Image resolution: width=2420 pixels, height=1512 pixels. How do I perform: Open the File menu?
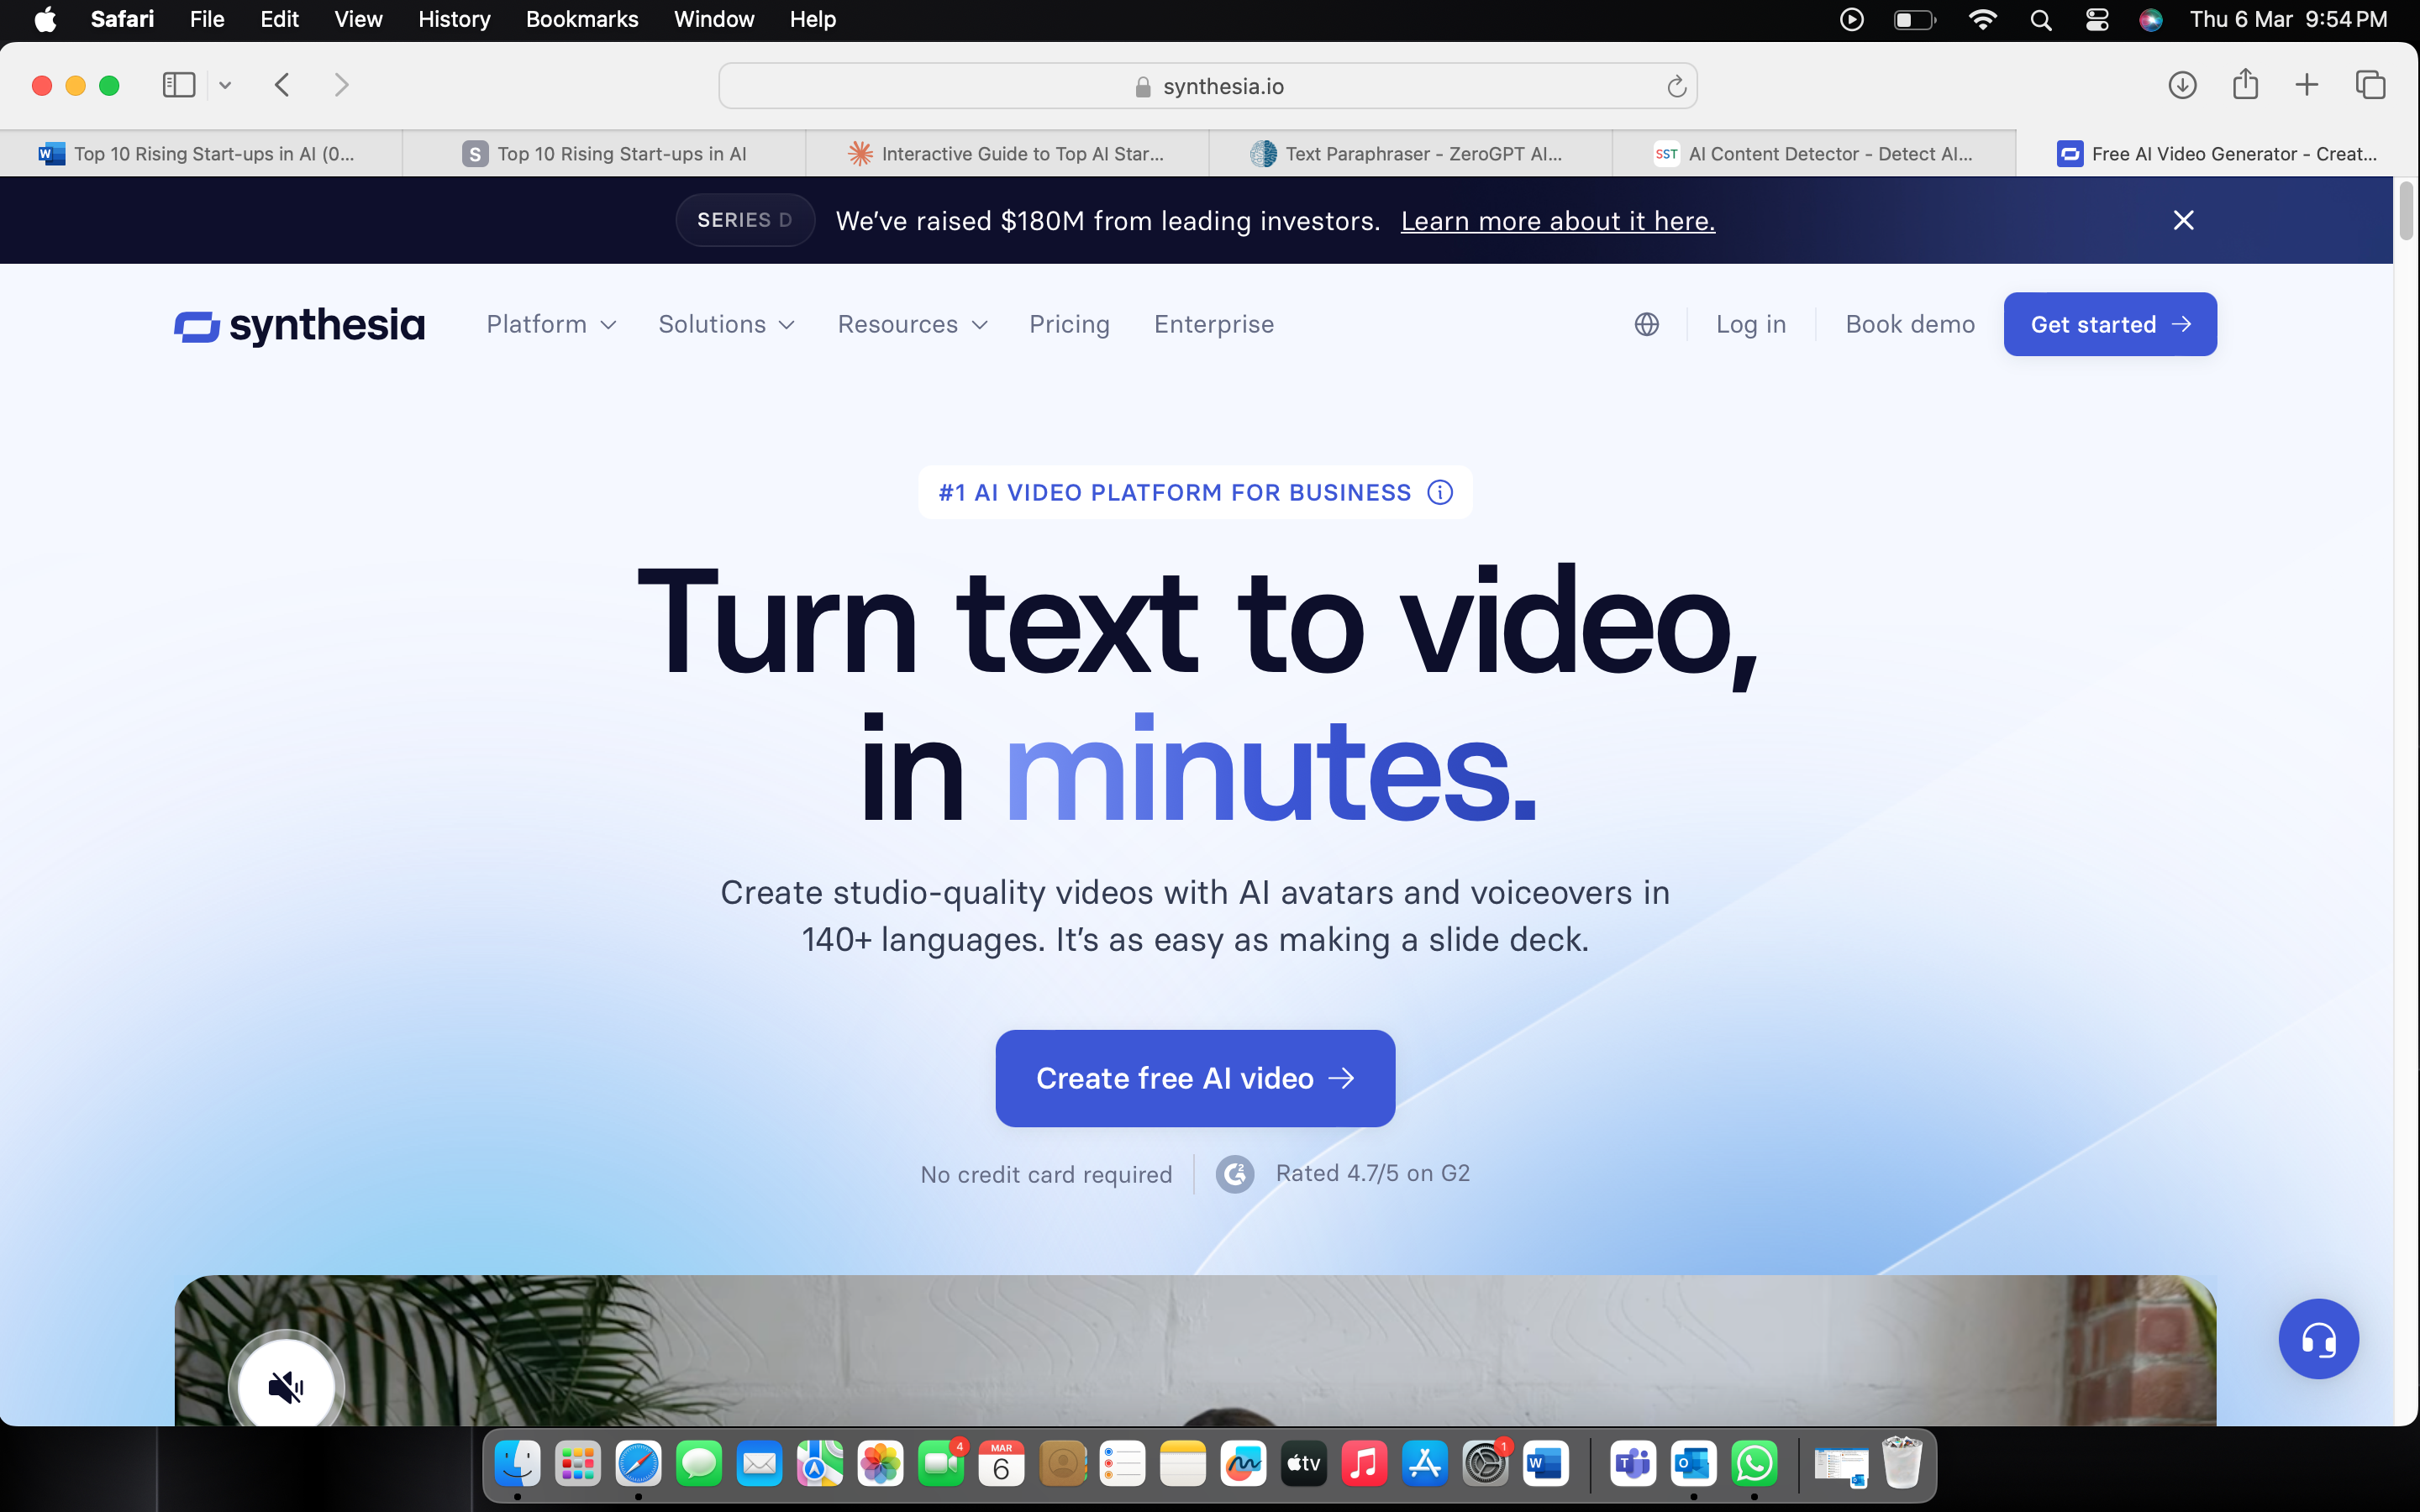207,19
